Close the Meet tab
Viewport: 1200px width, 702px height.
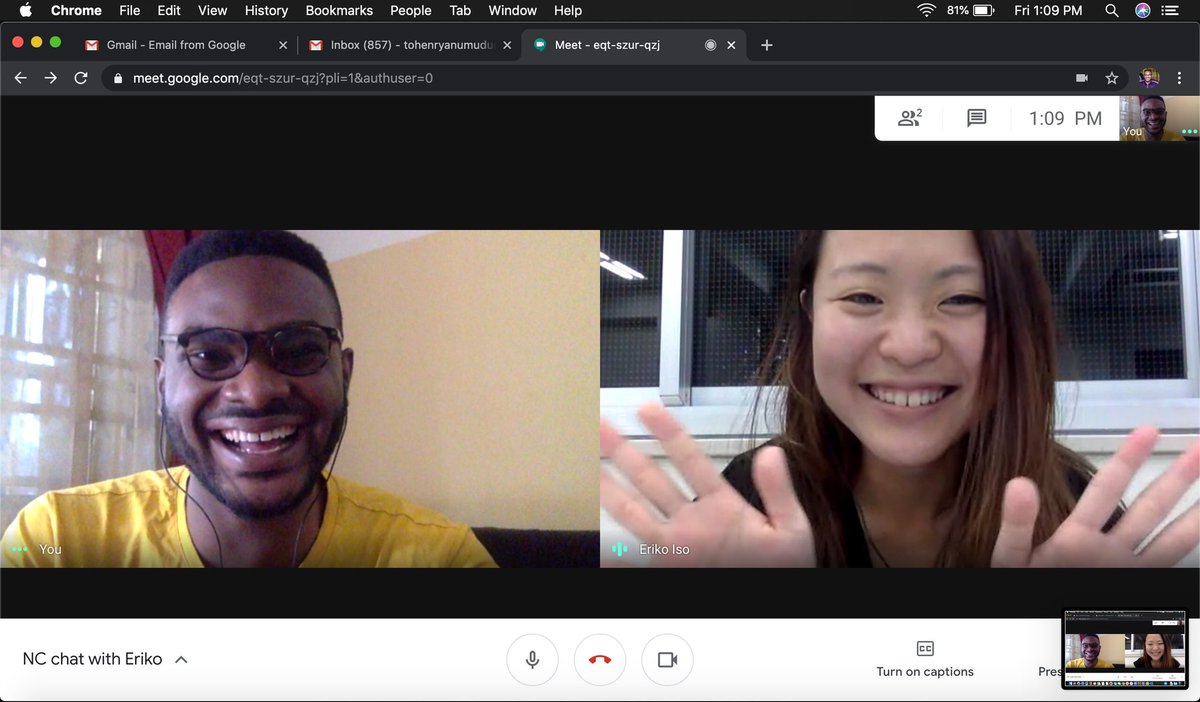tap(731, 45)
